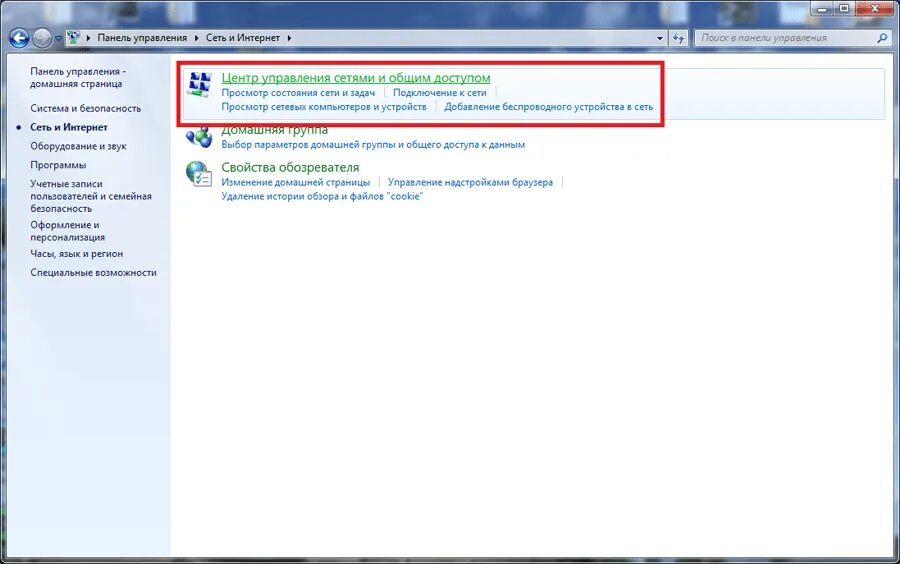Click the Forward navigation arrow
Image resolution: width=900 pixels, height=564 pixels.
41,38
